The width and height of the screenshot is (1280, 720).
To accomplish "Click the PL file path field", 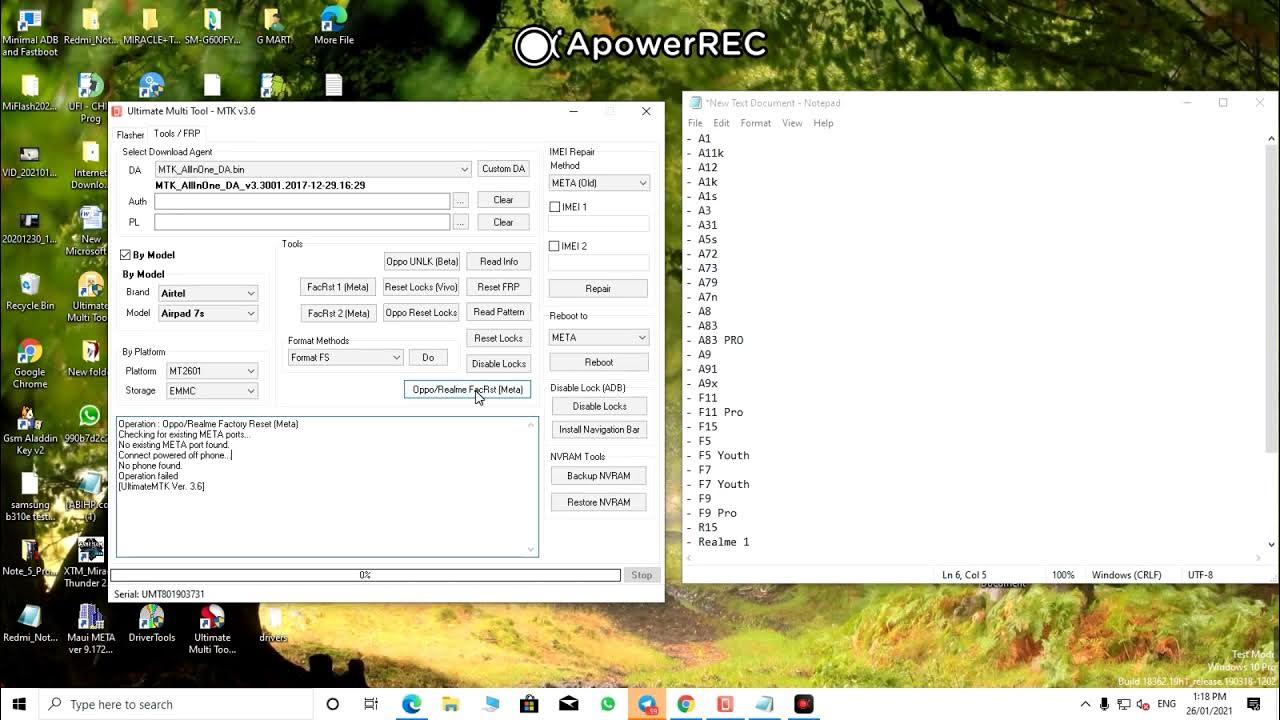I will [302, 222].
